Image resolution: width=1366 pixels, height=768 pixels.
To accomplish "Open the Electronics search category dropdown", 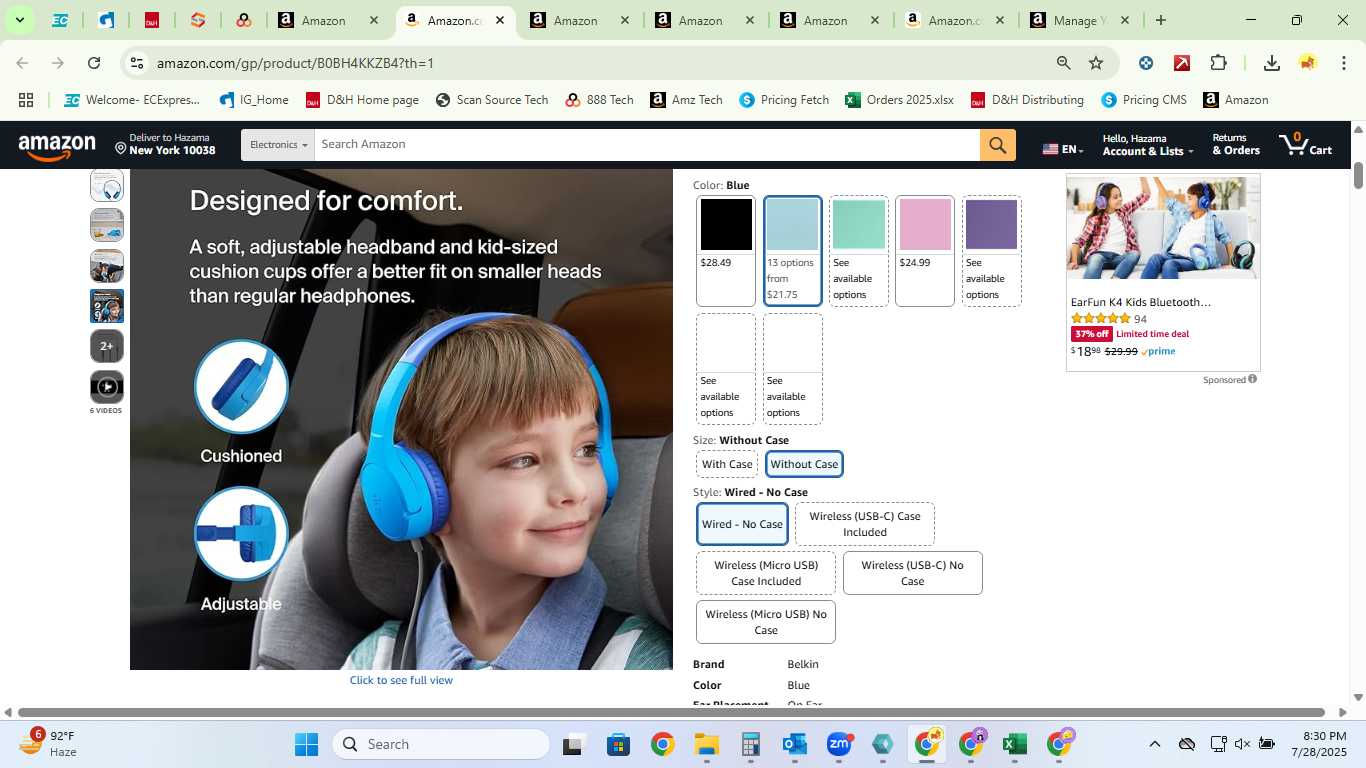I will [278, 145].
